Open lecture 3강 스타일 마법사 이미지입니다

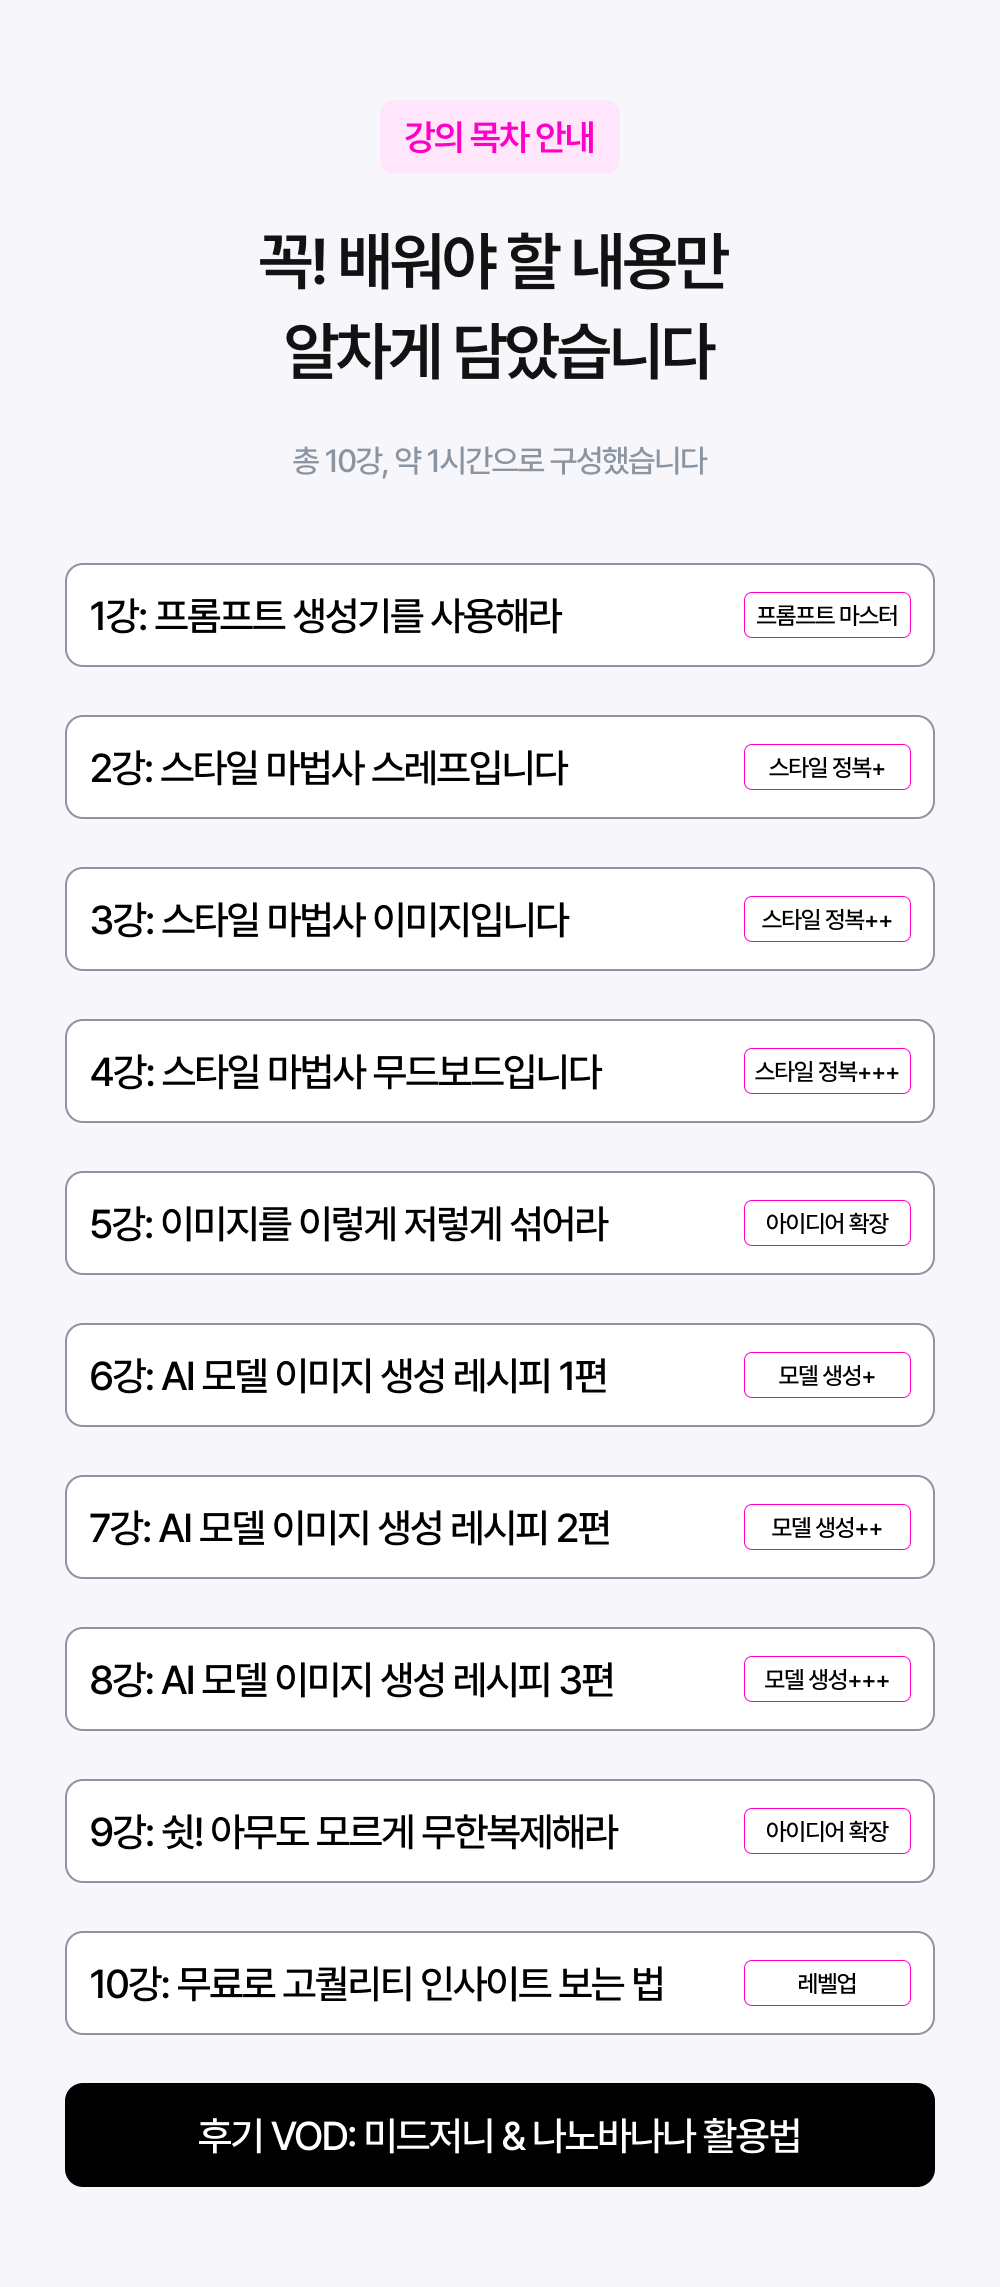click(330, 920)
